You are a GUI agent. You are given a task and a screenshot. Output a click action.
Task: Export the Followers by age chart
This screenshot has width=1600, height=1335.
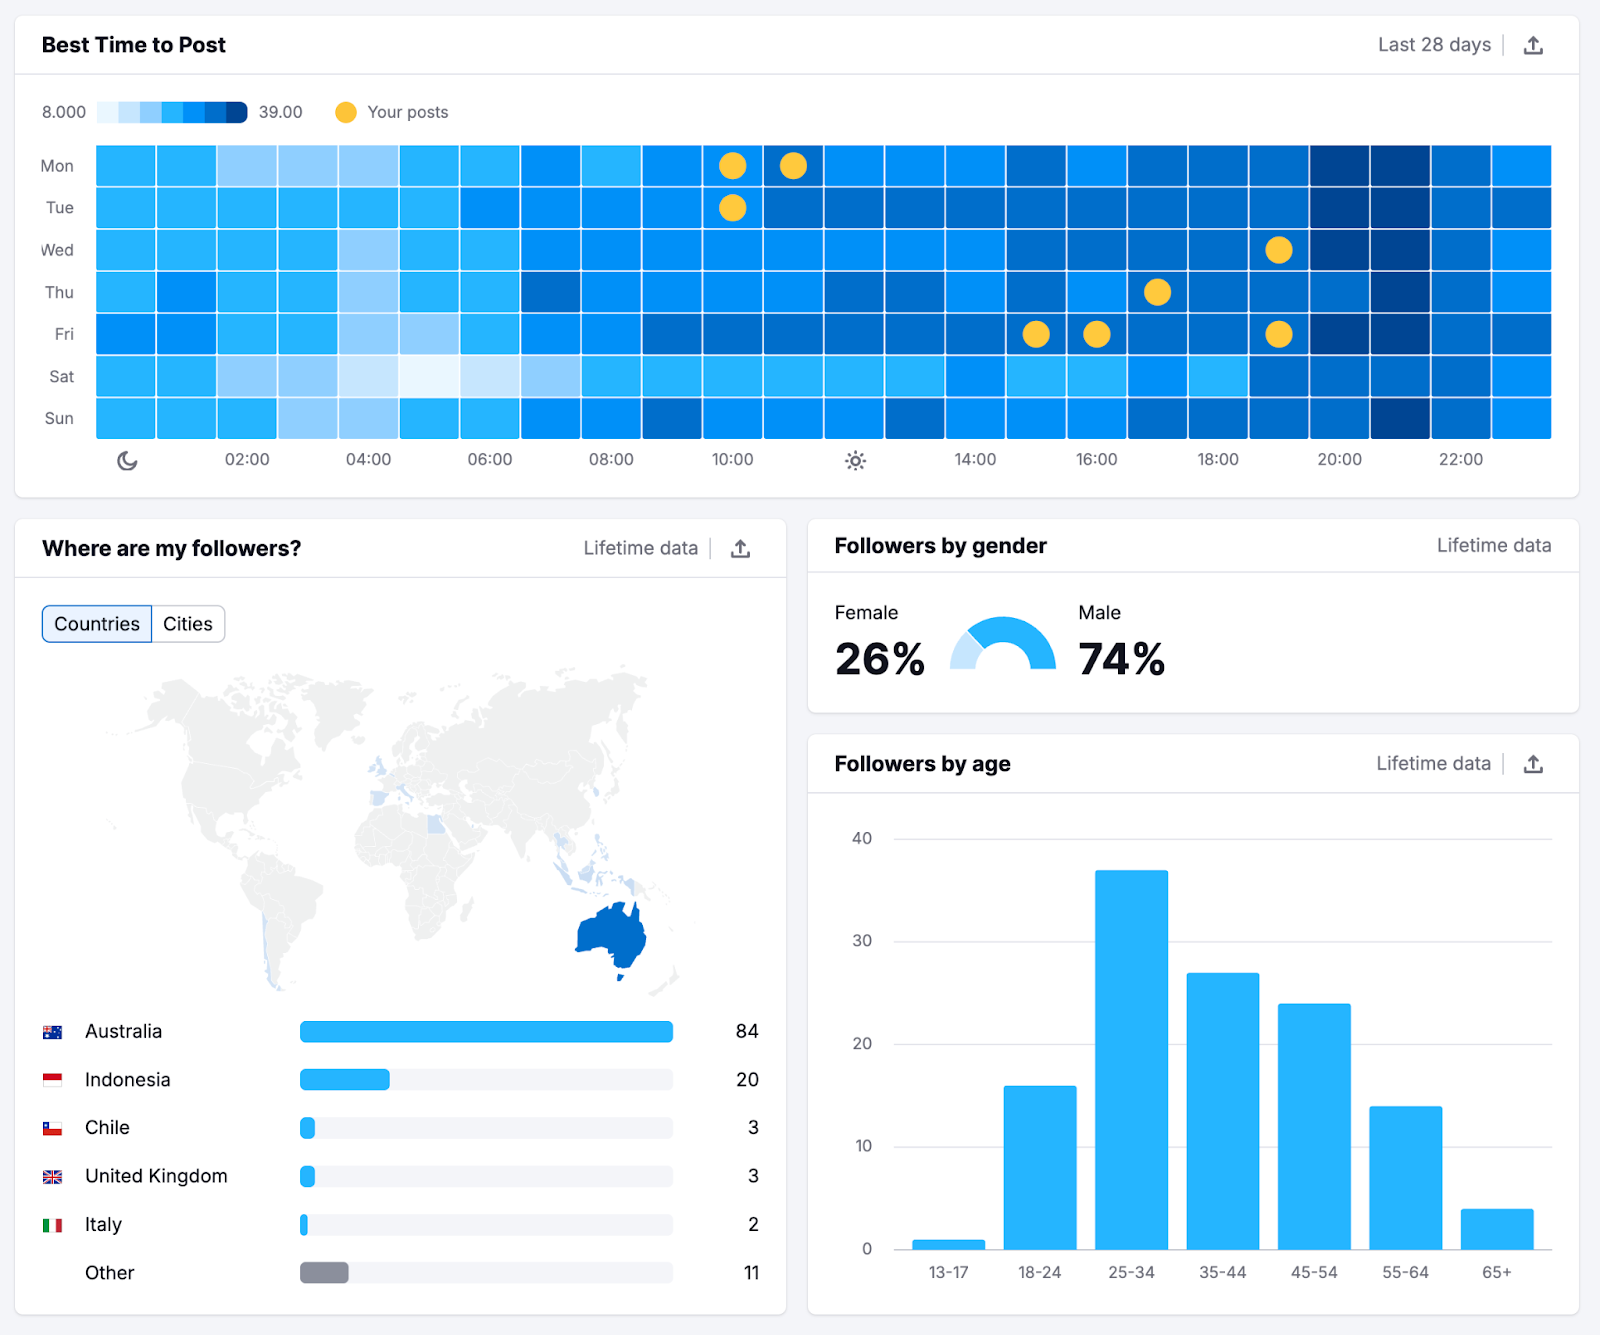[1533, 763]
